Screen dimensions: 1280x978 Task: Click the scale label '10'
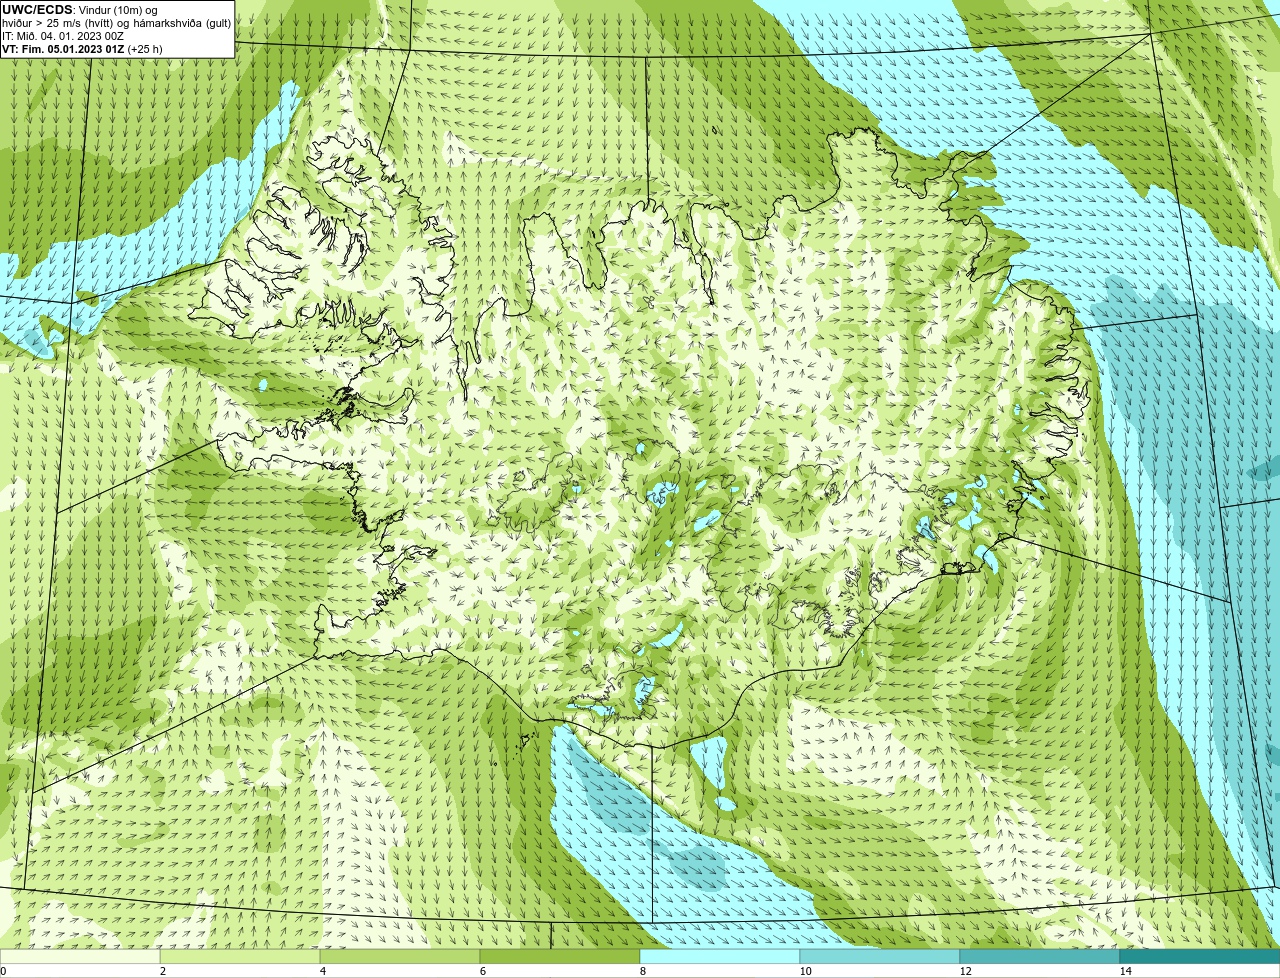[x=805, y=971]
